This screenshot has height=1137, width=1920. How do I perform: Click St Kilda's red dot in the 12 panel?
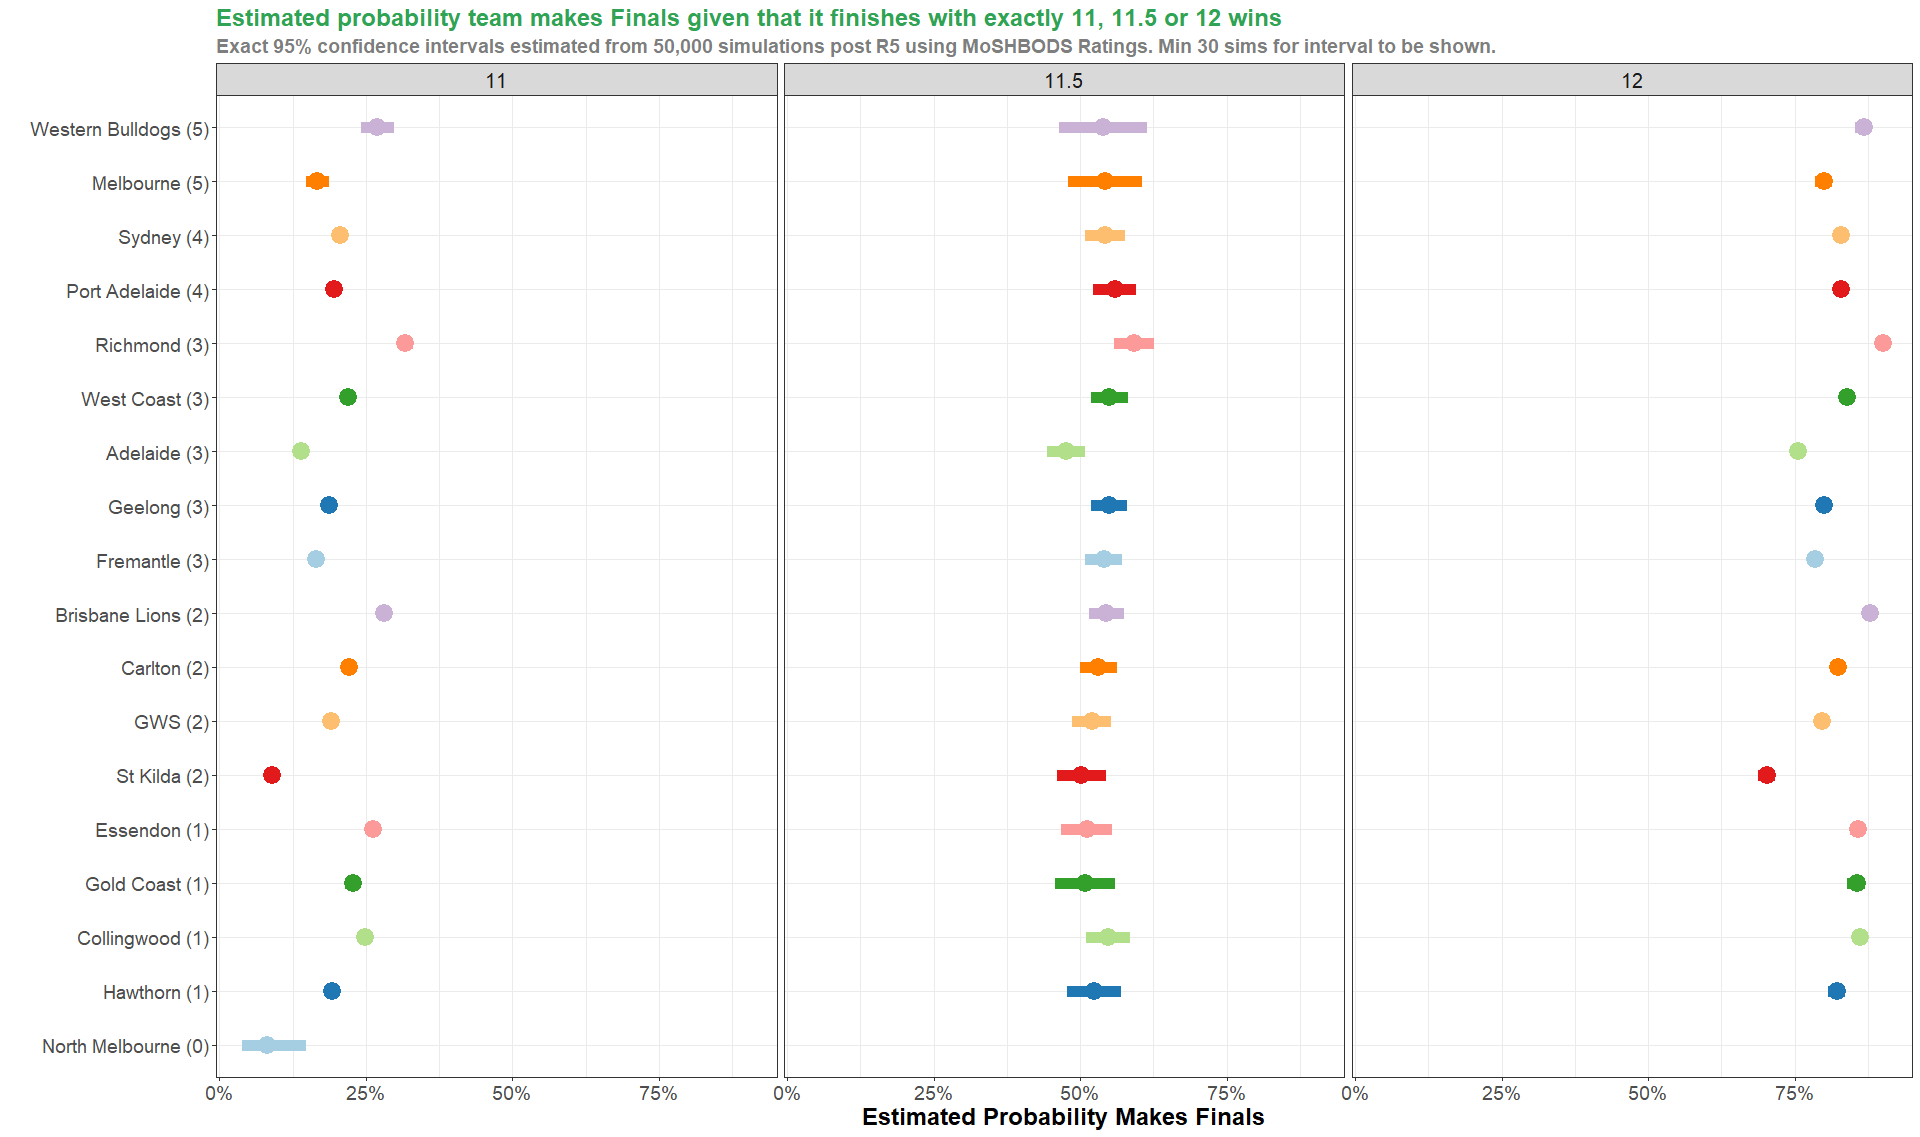point(1766,775)
